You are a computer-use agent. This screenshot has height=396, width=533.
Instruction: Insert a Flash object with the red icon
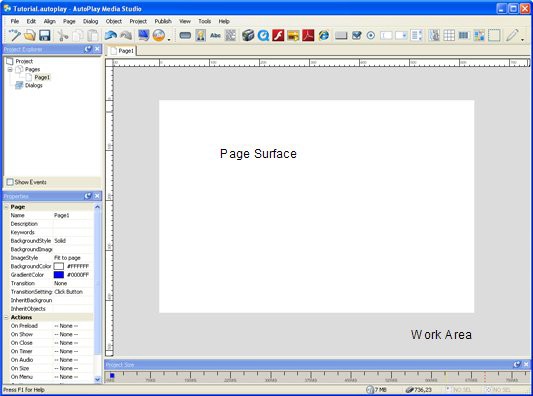point(278,35)
